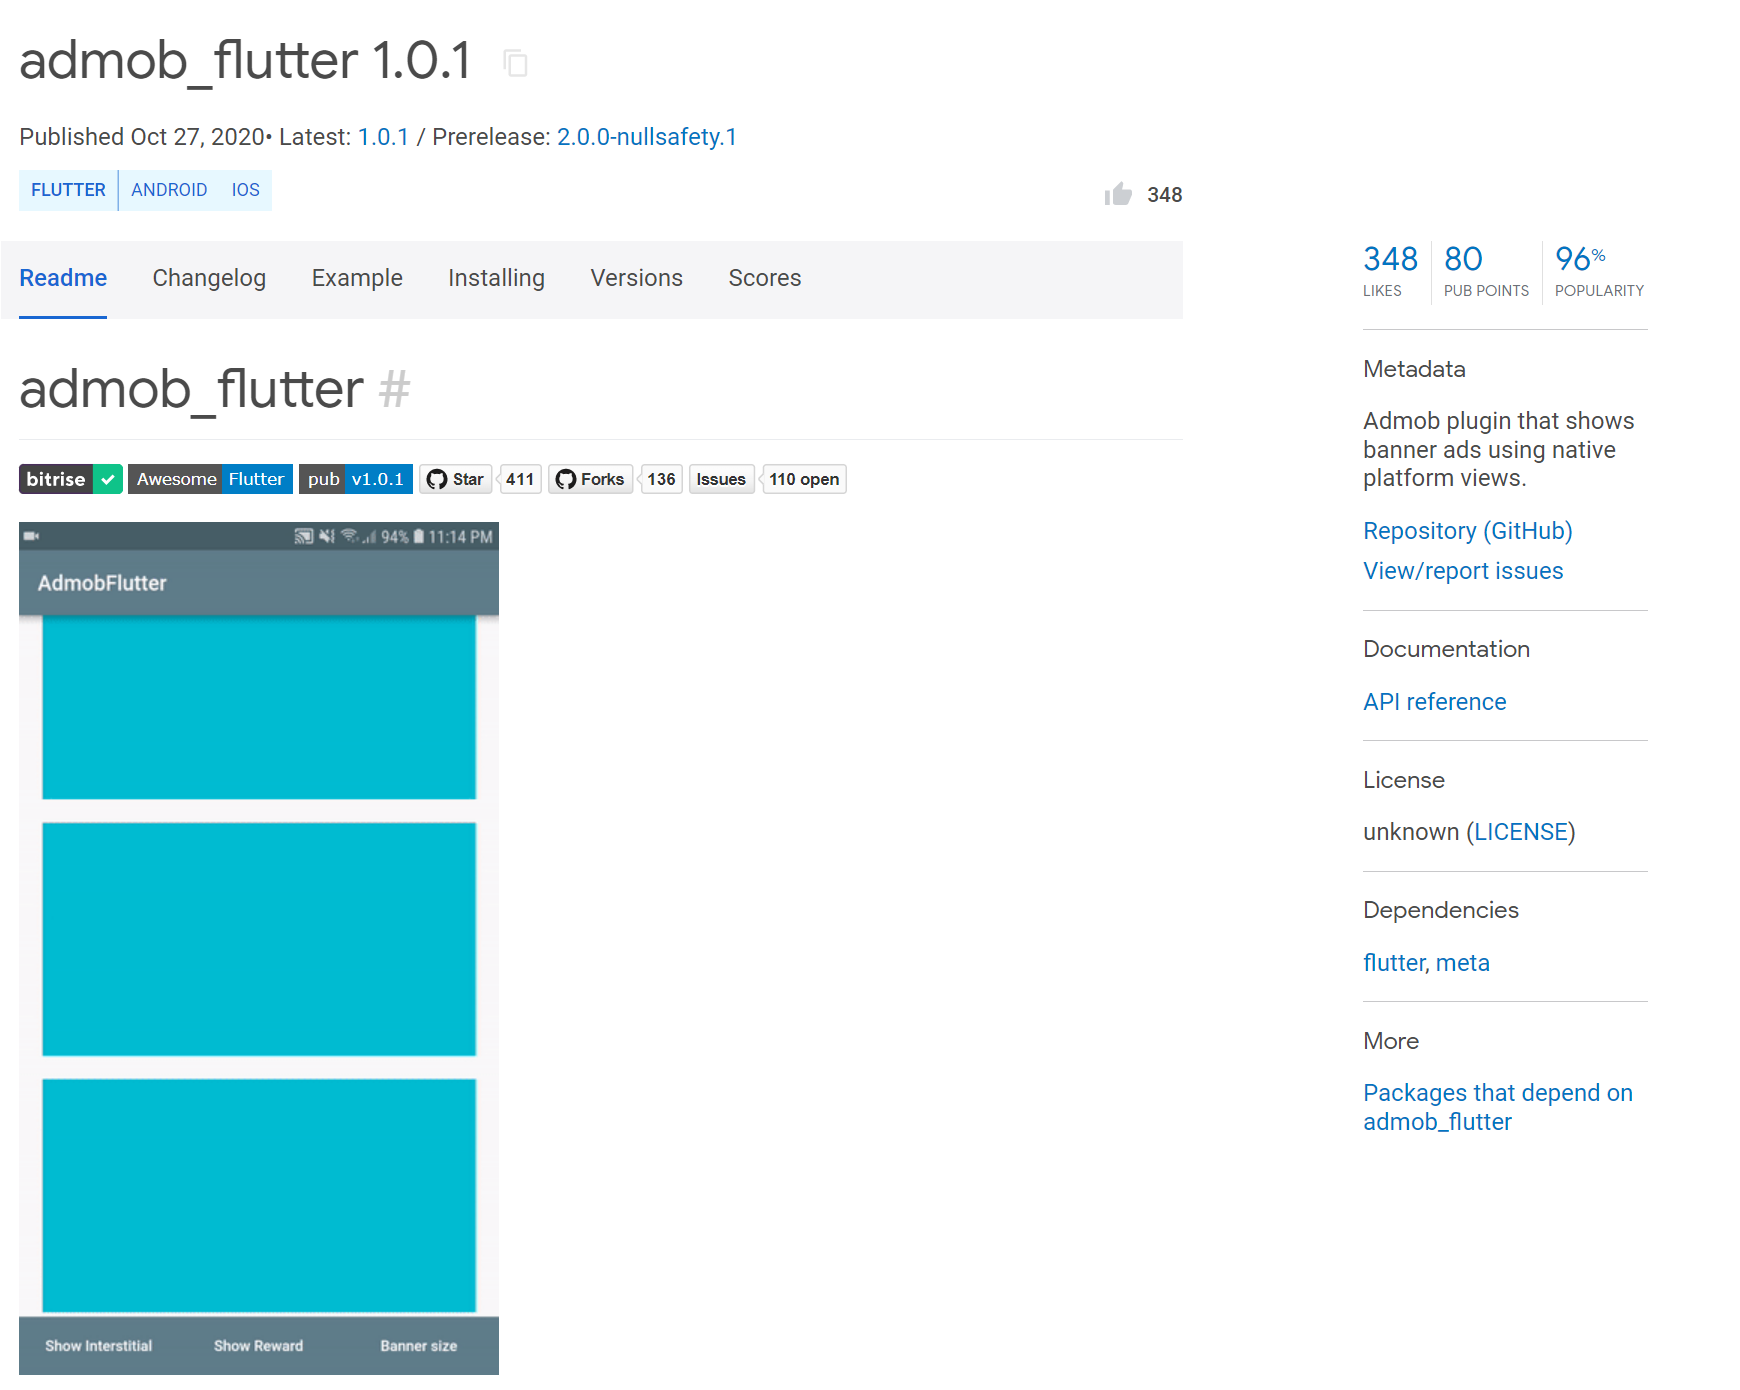Open prerelease 2.0.0-nullsafety.1 link
Screen dimensions: 1740x1390
coord(647,137)
